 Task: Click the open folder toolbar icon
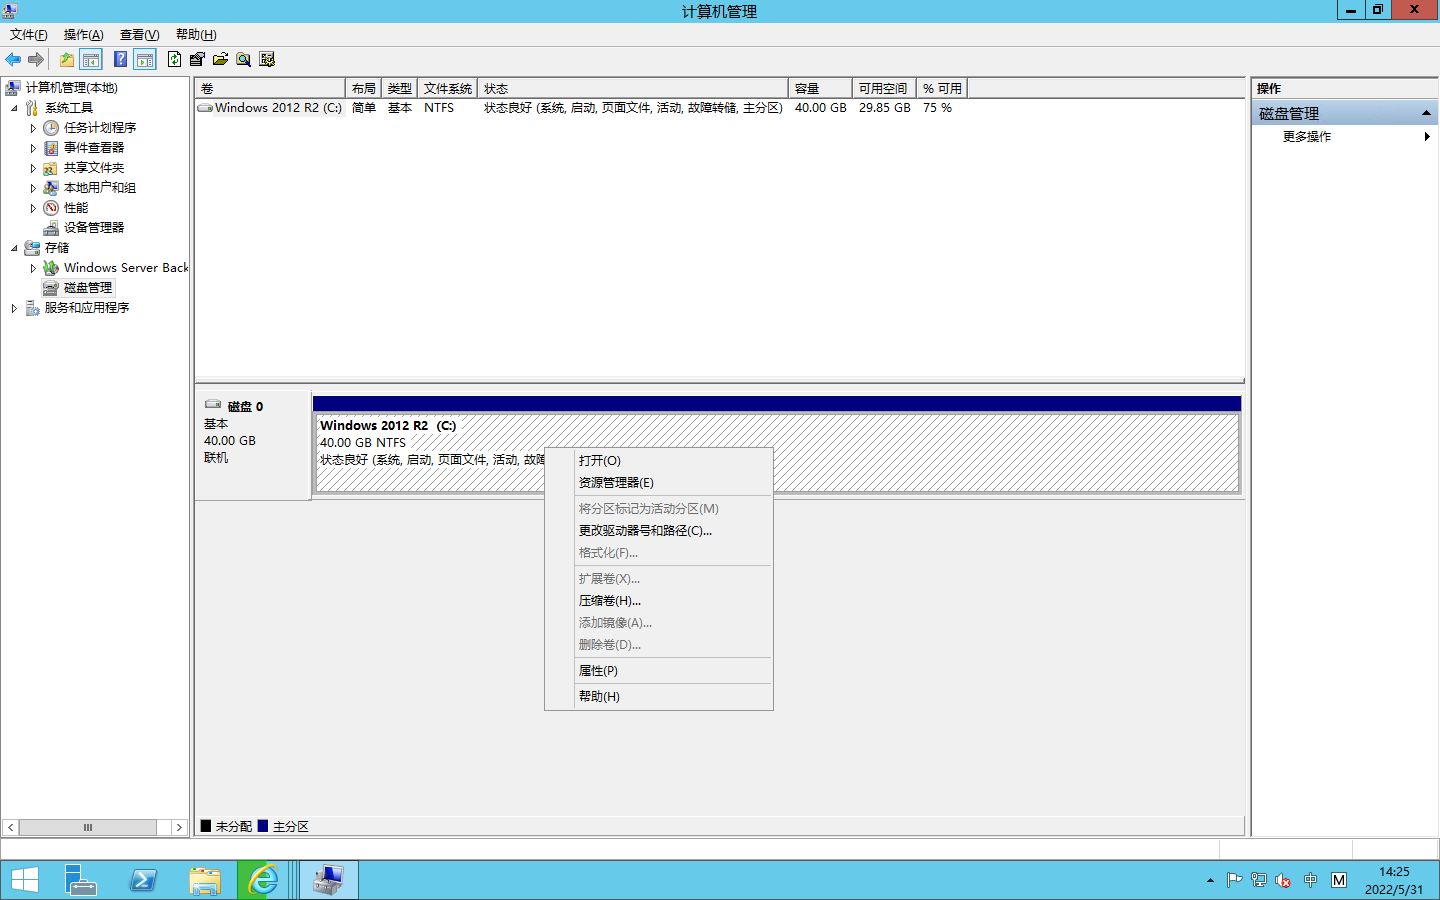[x=220, y=60]
